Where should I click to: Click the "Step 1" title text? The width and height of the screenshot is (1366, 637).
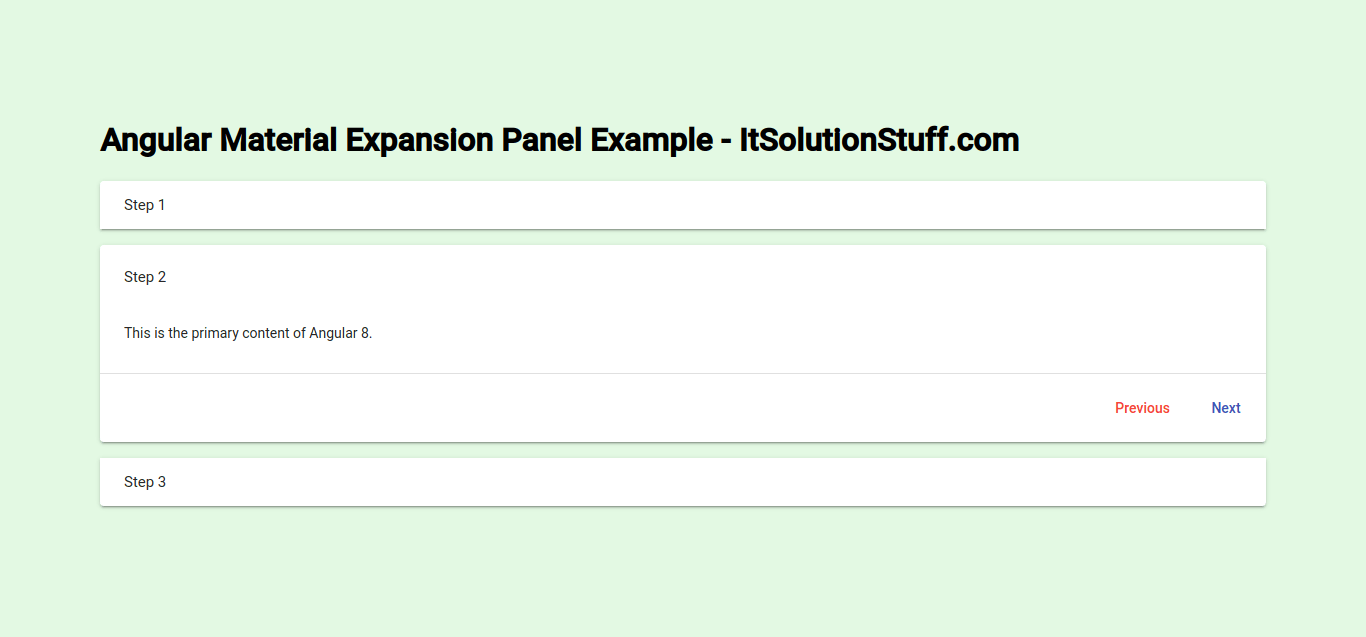pos(145,205)
